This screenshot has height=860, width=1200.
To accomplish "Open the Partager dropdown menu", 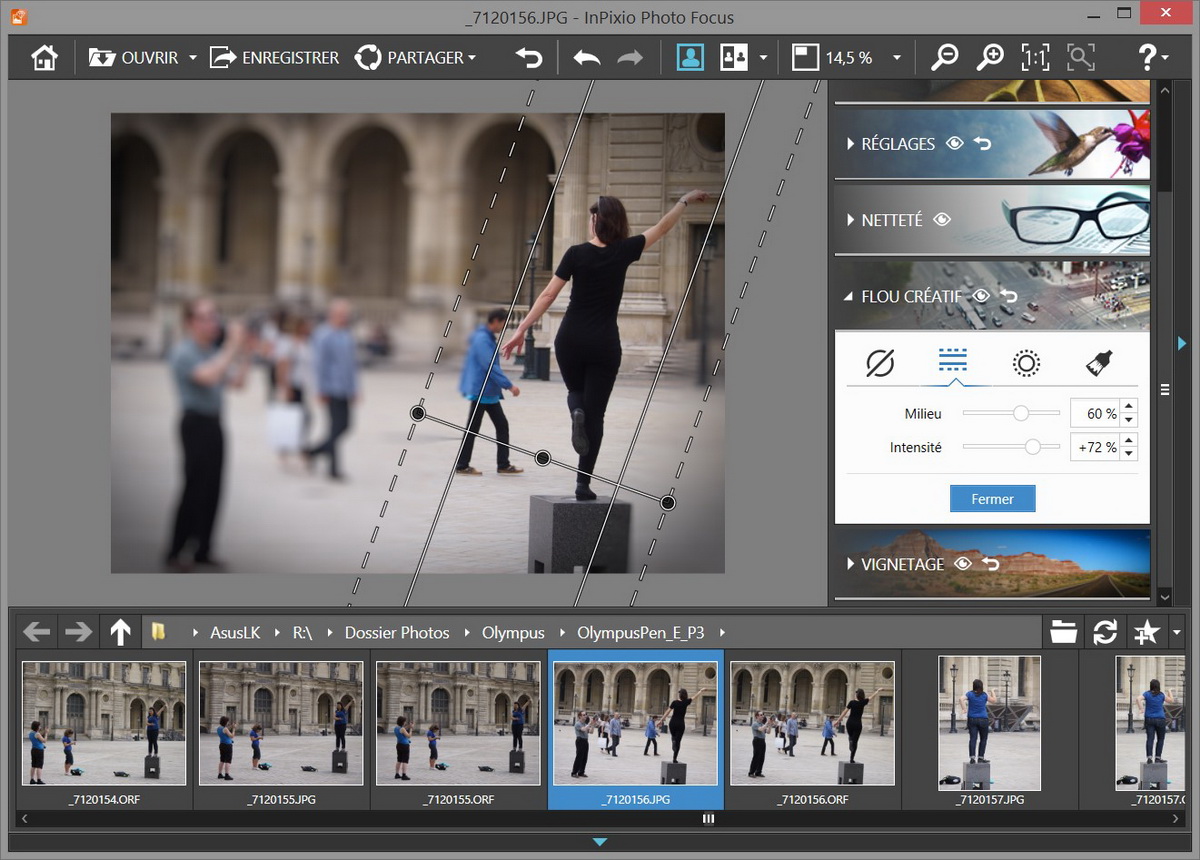I will 415,58.
